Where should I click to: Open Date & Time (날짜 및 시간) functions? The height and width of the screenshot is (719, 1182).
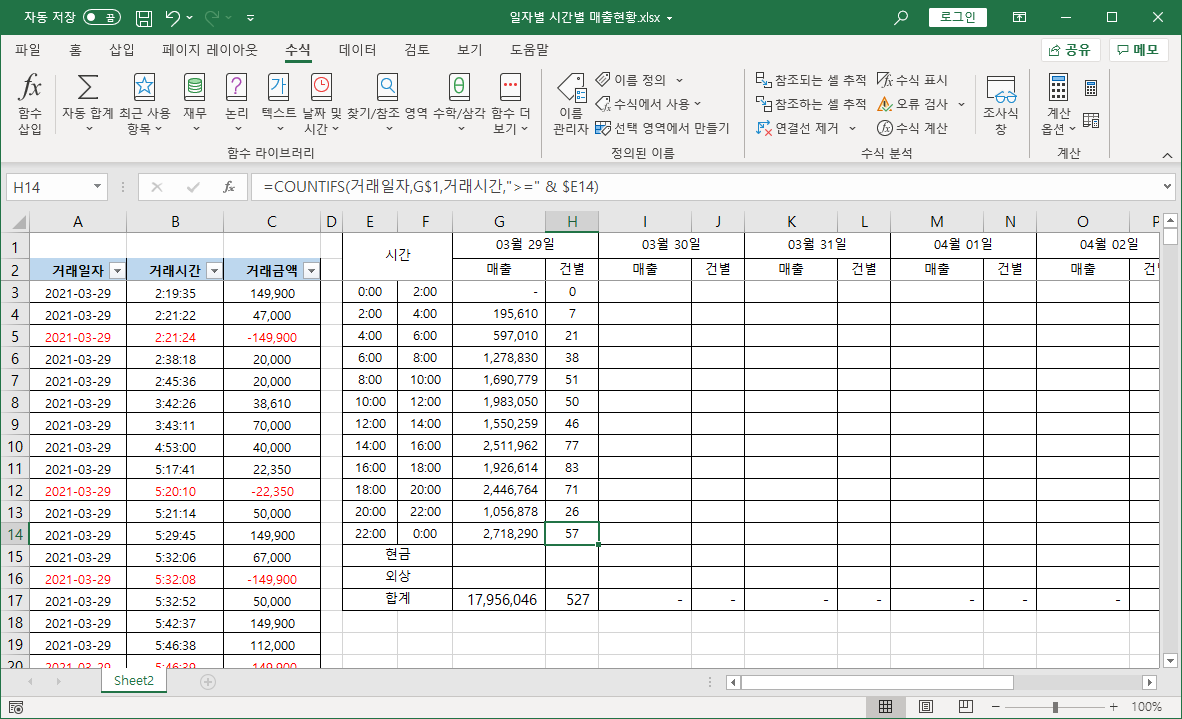[321, 104]
